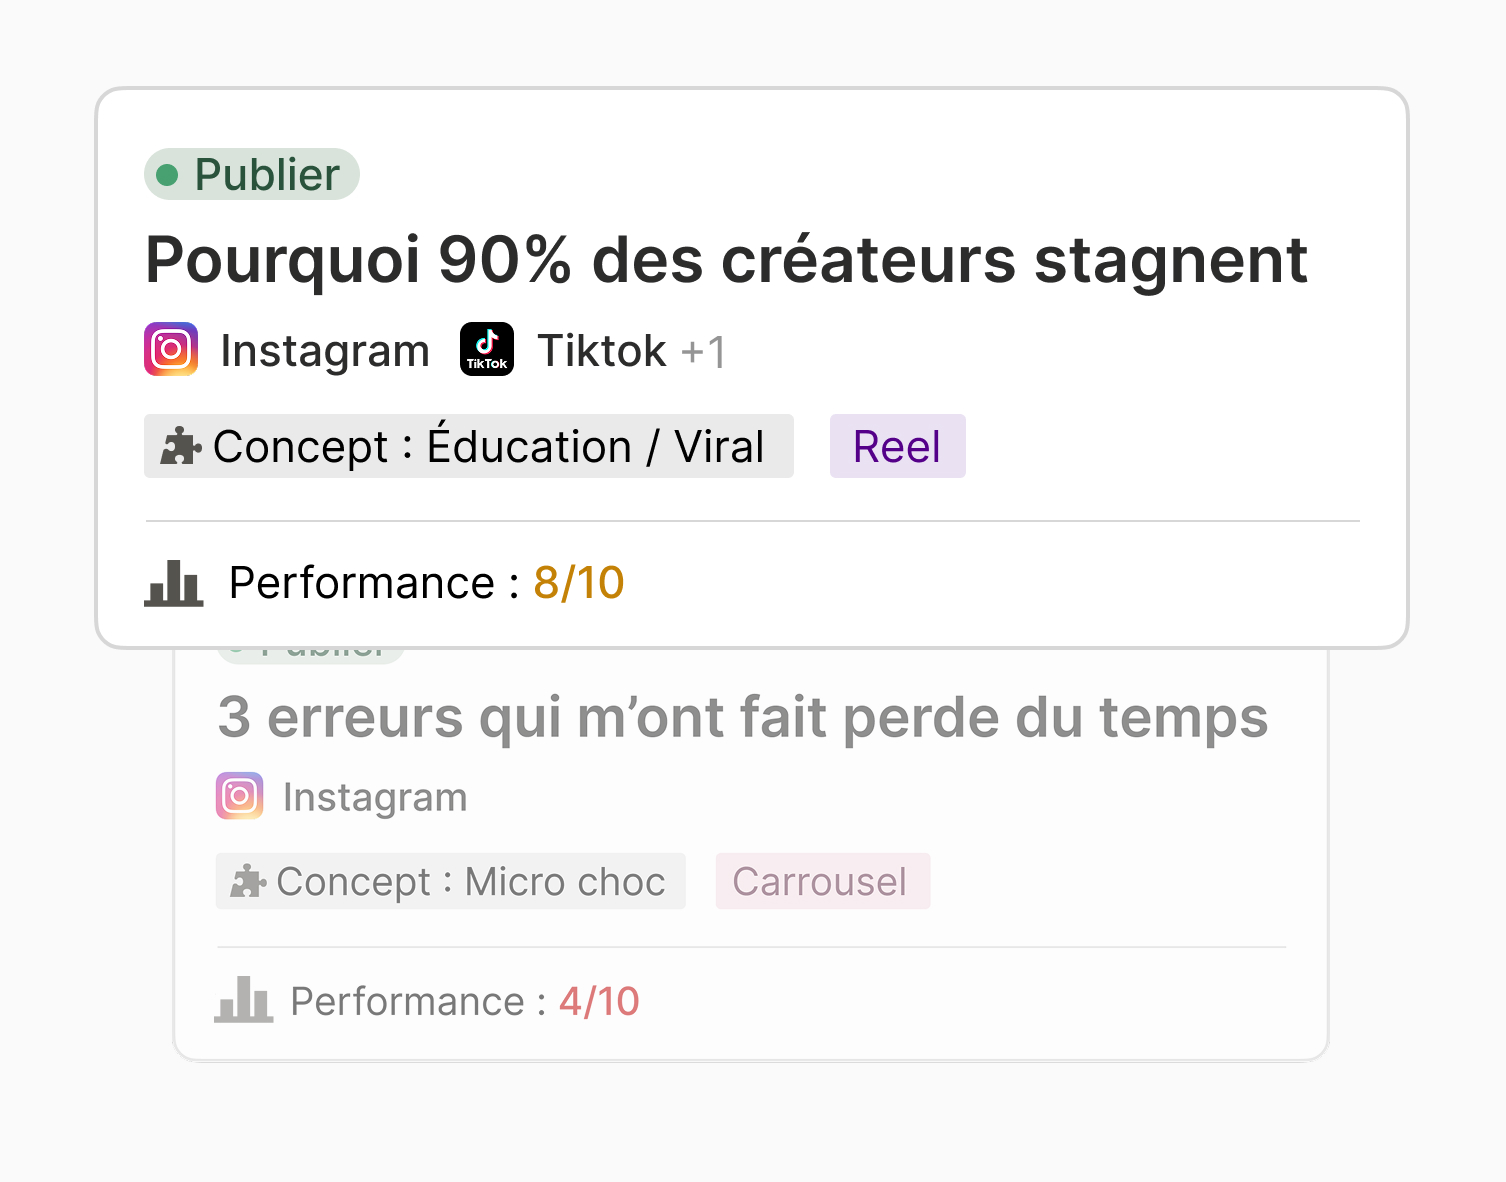The width and height of the screenshot is (1506, 1182).
Task: Click the bar chart icon beside Performance 4/10
Action: point(244,1000)
